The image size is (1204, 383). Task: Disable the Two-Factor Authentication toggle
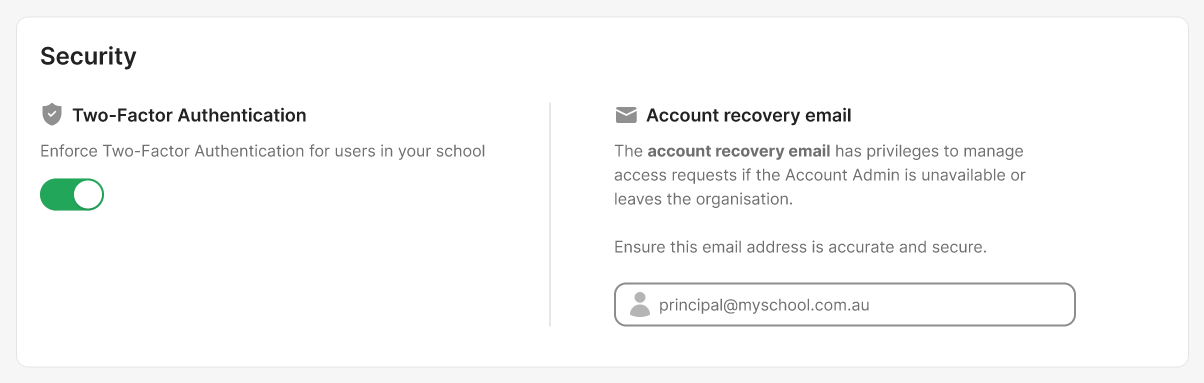(x=72, y=194)
